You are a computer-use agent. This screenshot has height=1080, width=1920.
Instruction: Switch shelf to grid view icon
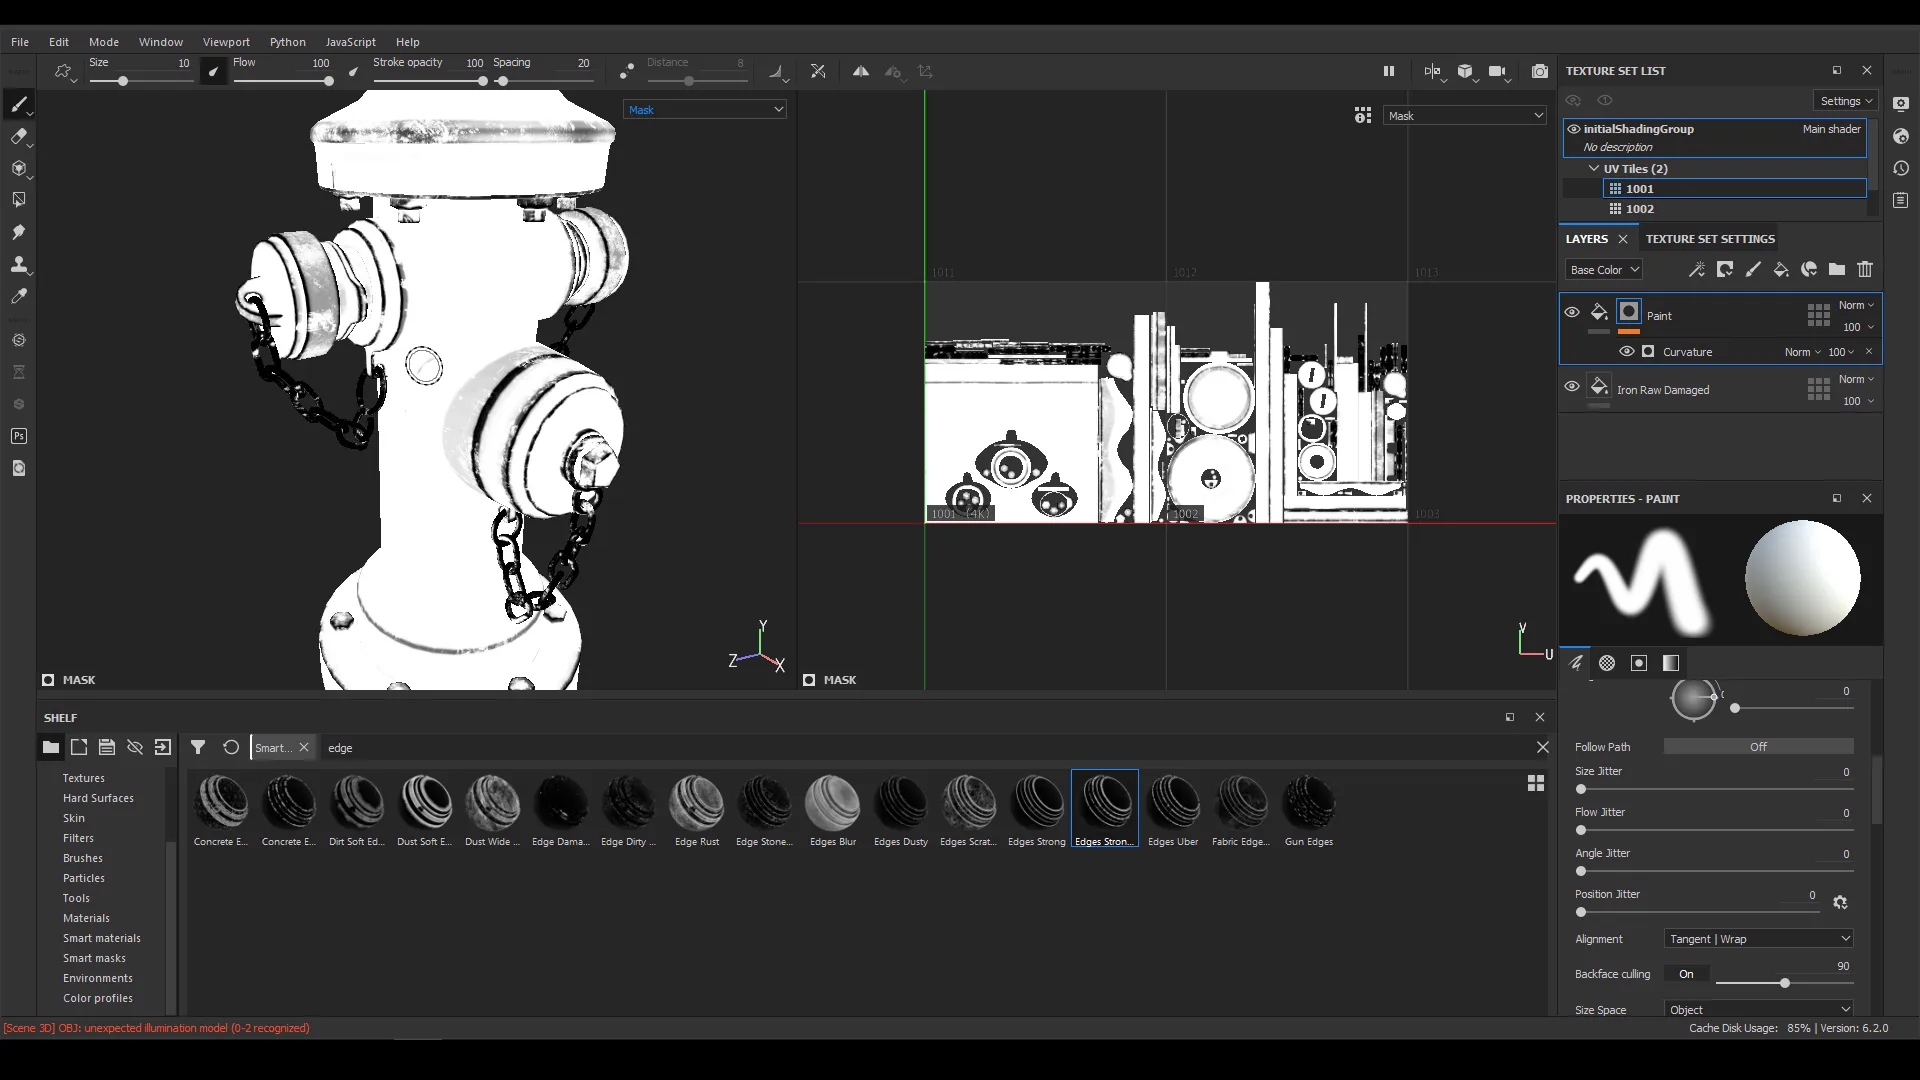[x=1536, y=783]
